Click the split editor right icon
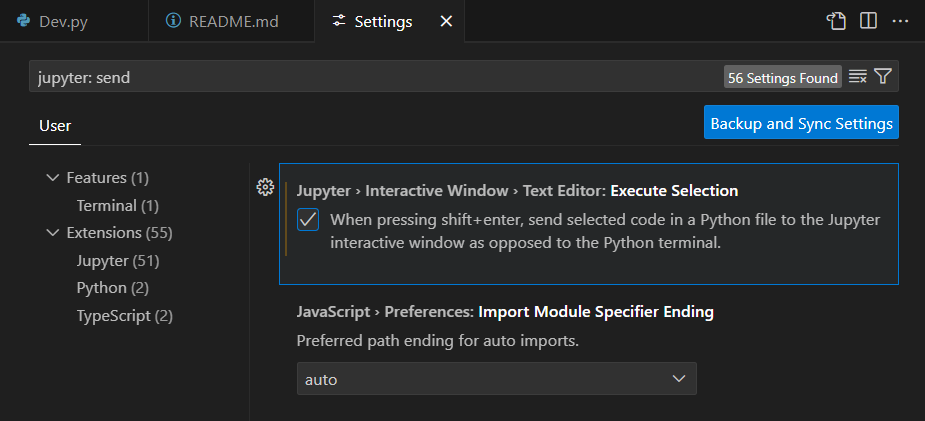This screenshot has width=925, height=421. 868,21
